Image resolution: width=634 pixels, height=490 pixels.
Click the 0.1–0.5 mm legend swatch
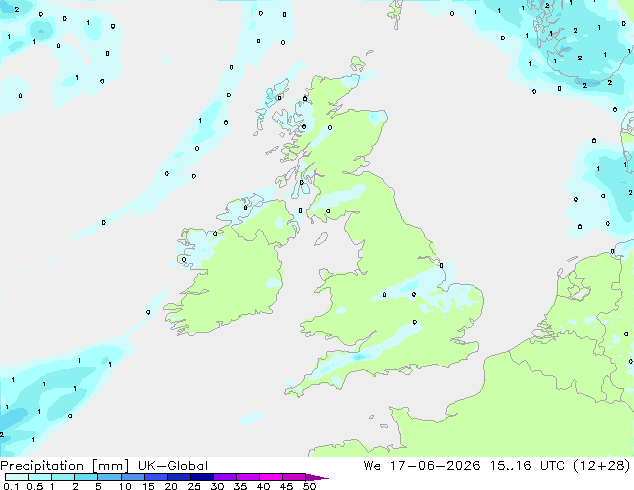[17, 477]
